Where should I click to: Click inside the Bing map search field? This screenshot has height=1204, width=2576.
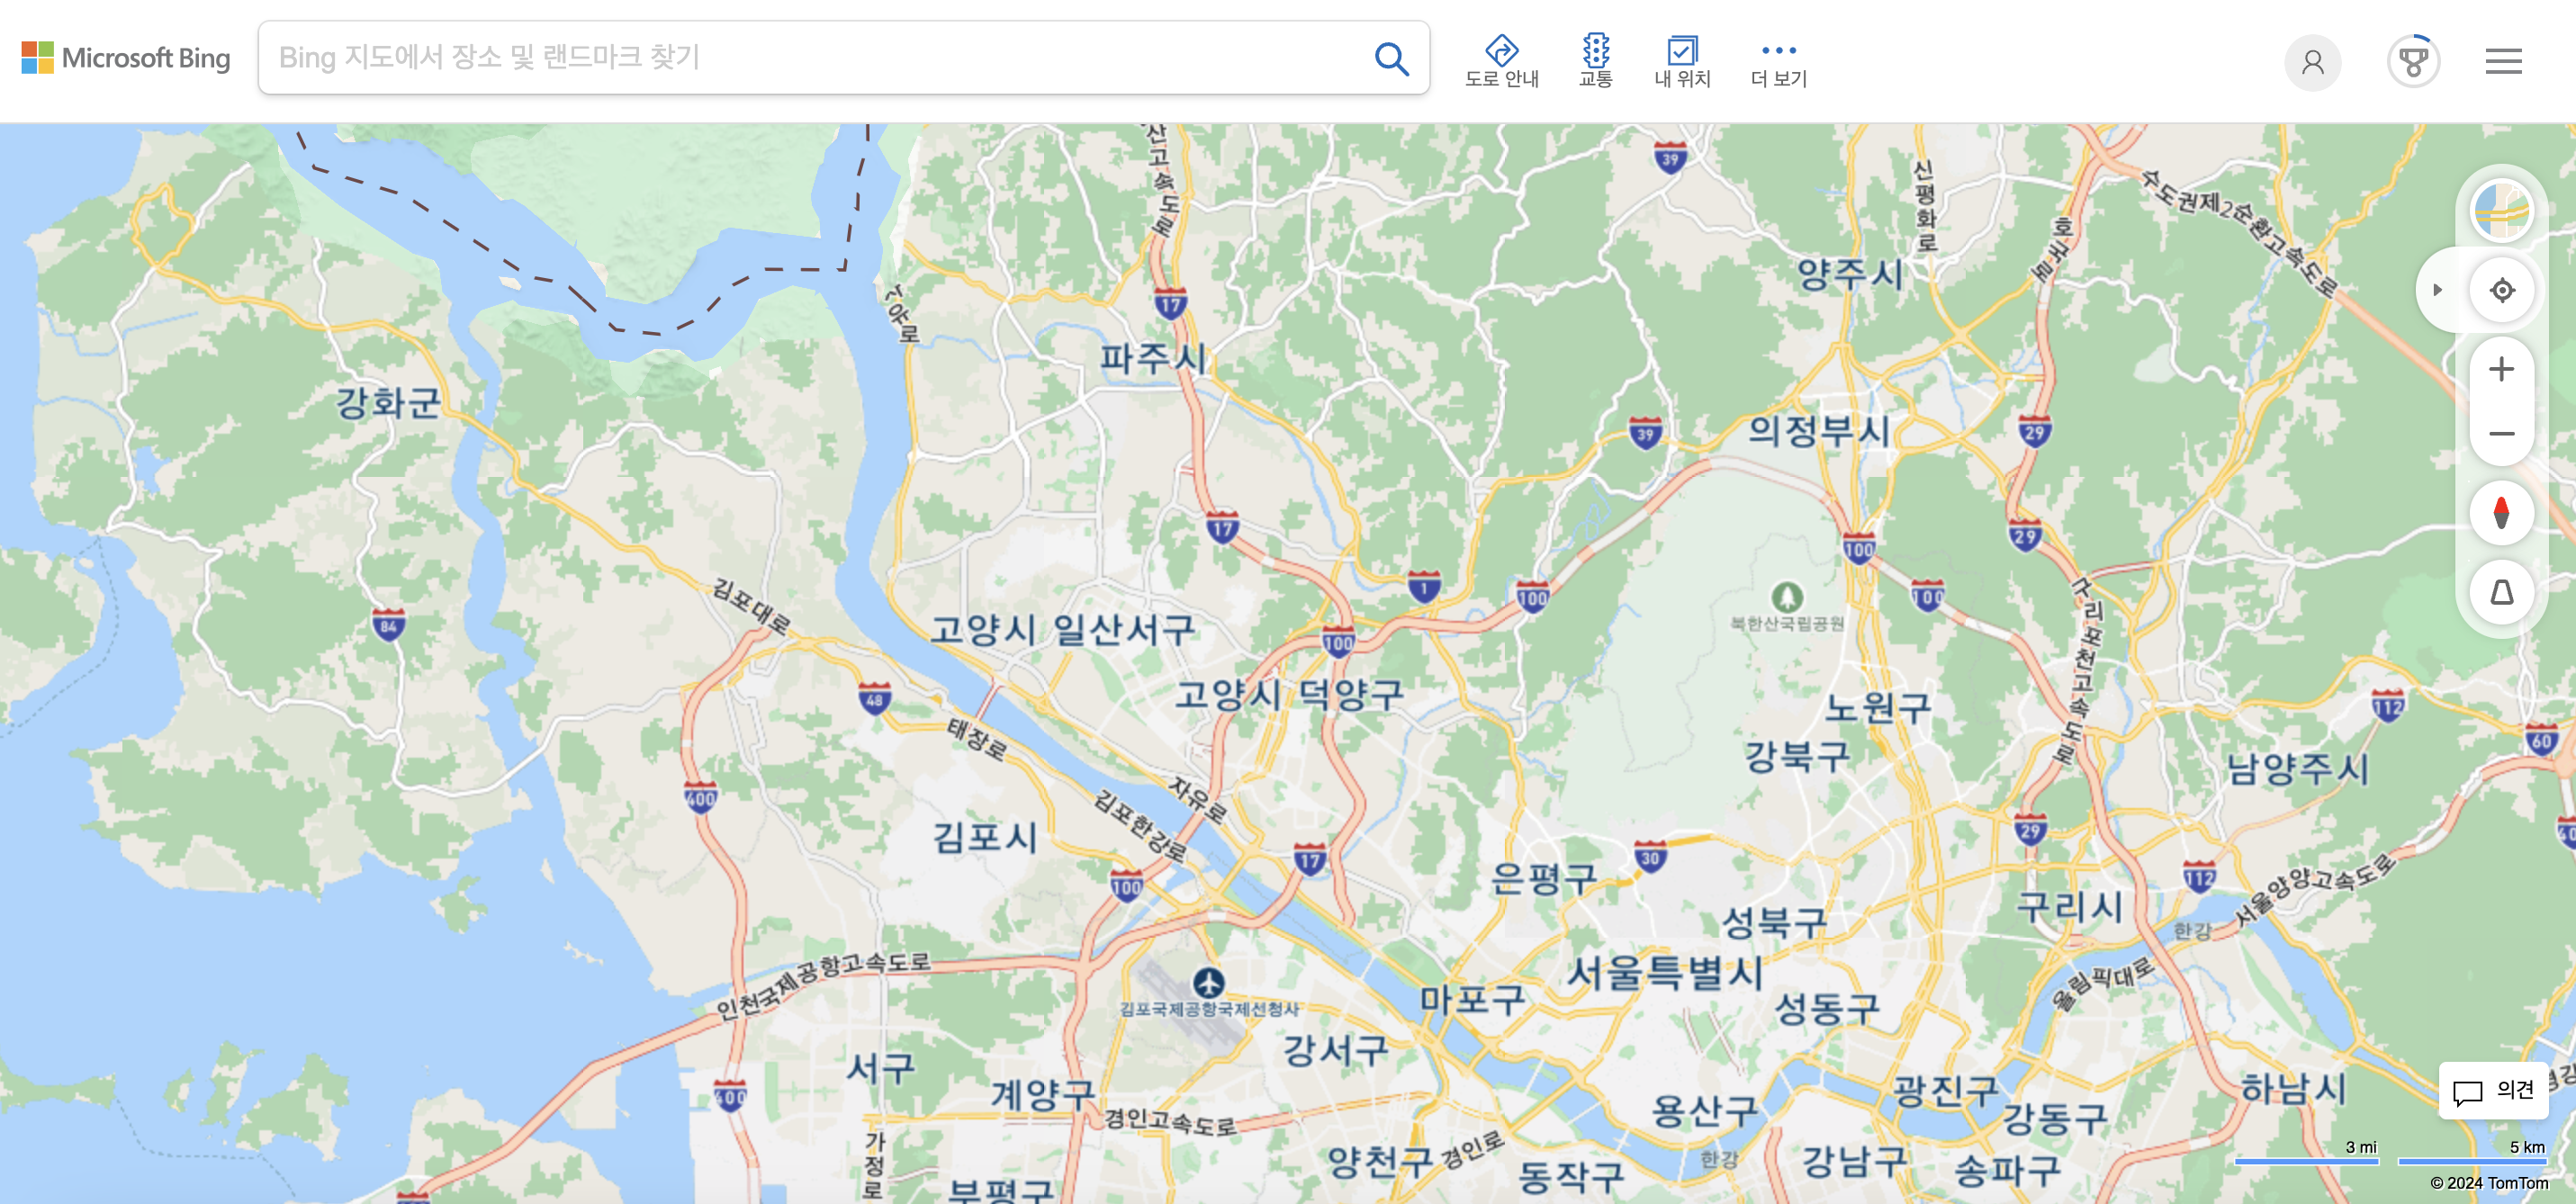tap(800, 58)
